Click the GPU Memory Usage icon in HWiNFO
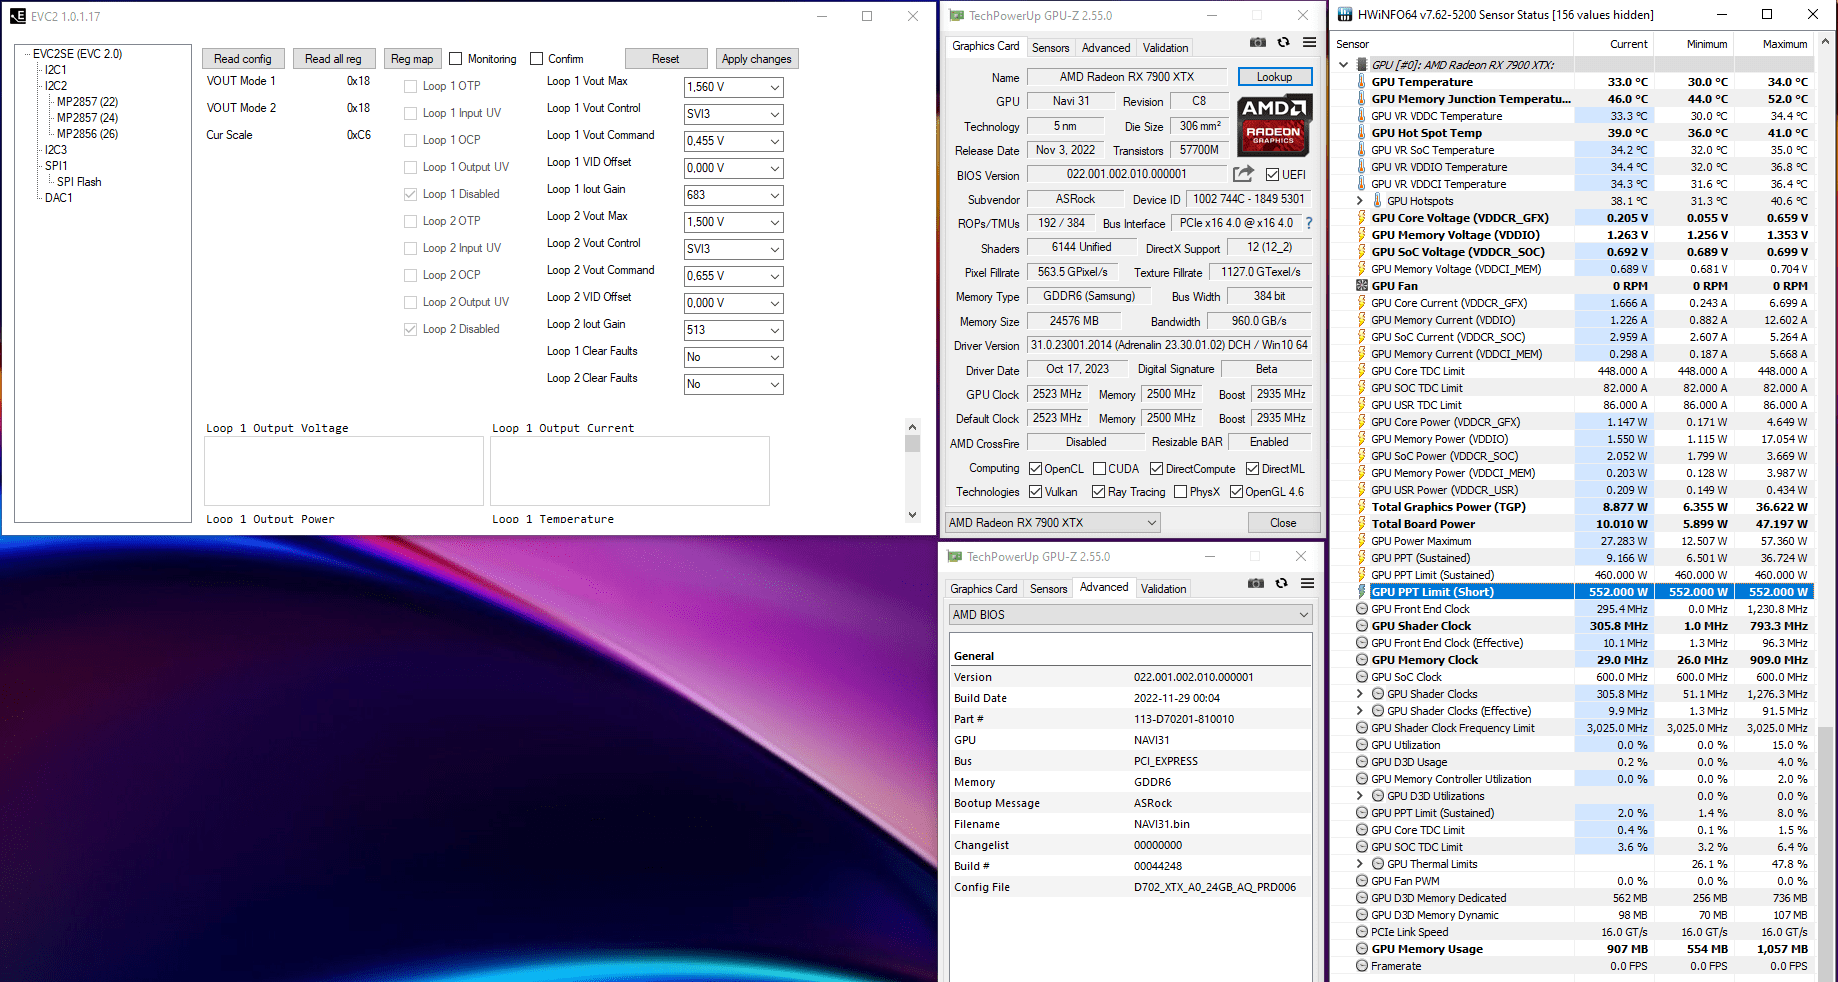1838x982 pixels. point(1362,949)
